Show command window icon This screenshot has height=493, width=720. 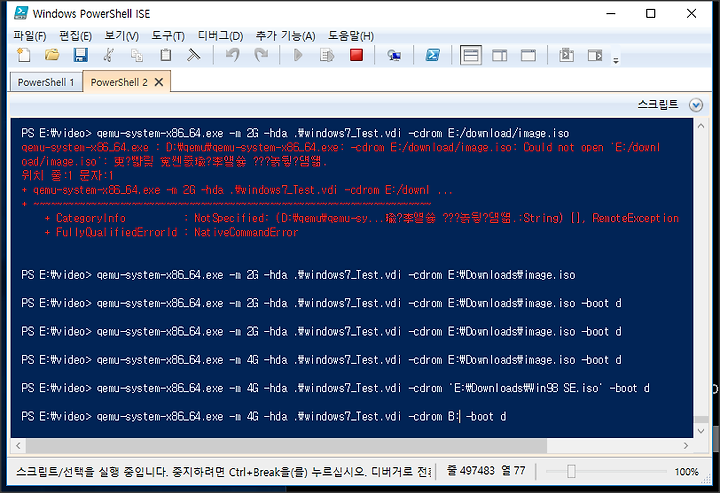[566, 55]
